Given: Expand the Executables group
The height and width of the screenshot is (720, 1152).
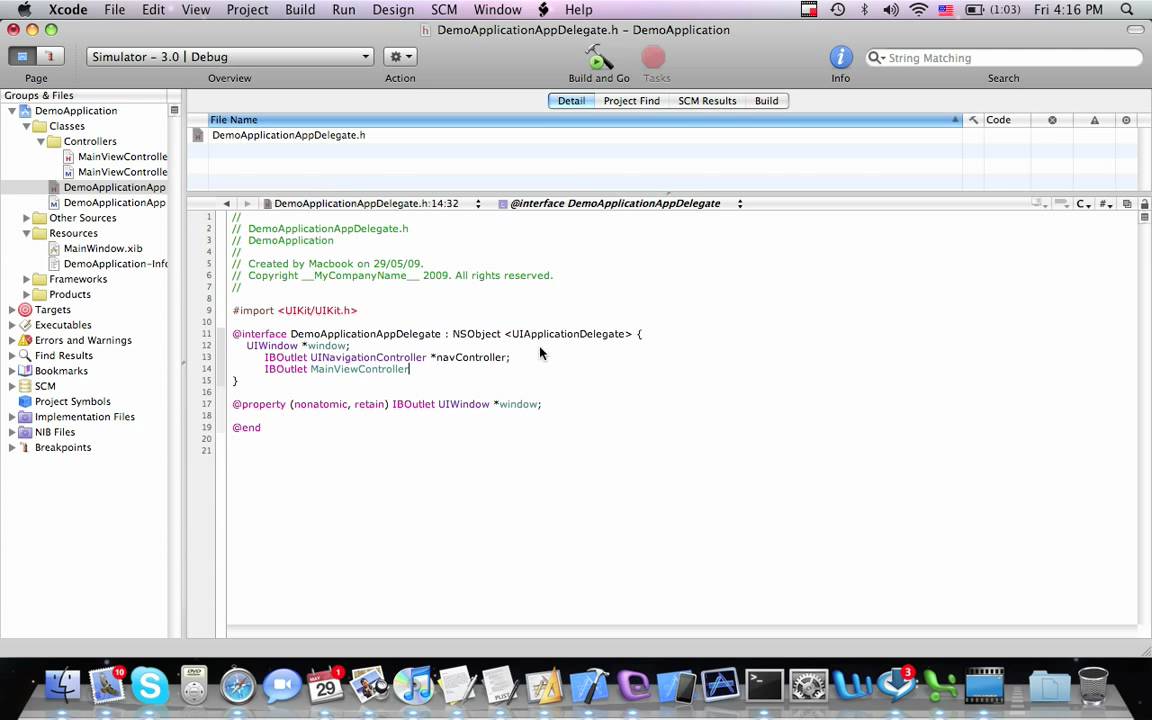Looking at the screenshot, I should (12, 325).
